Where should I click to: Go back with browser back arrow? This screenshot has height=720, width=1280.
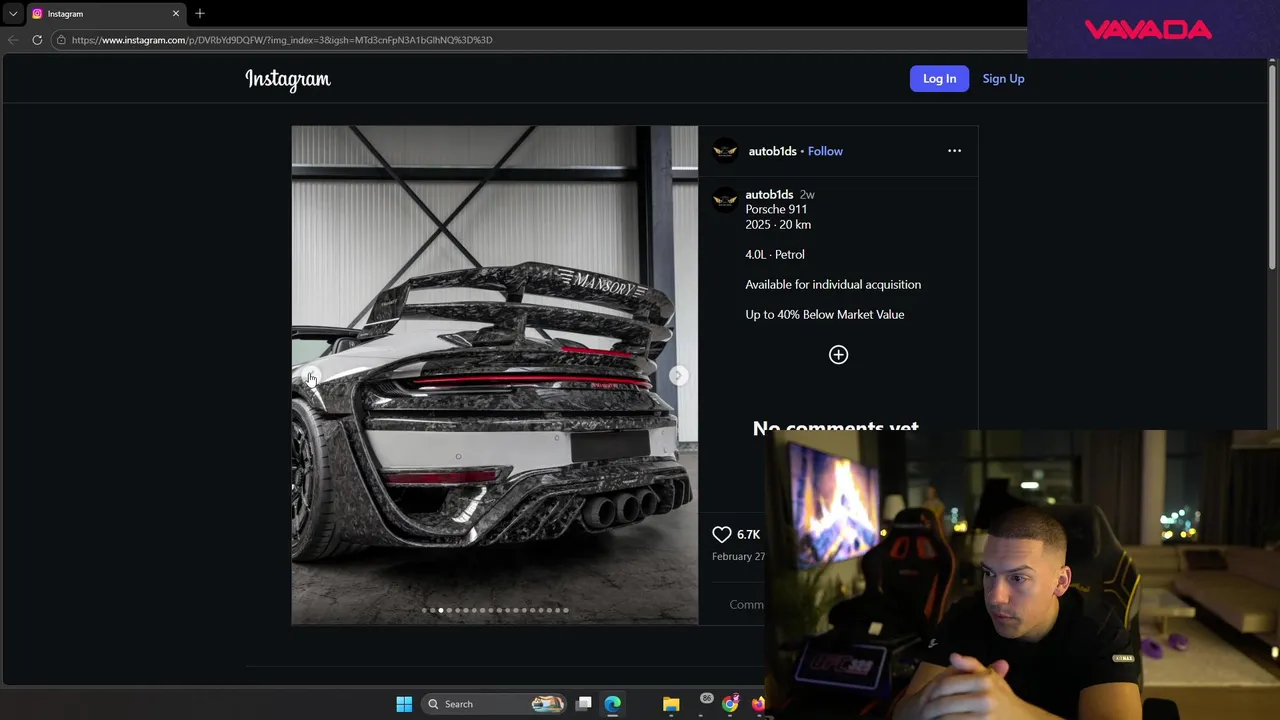[12, 40]
